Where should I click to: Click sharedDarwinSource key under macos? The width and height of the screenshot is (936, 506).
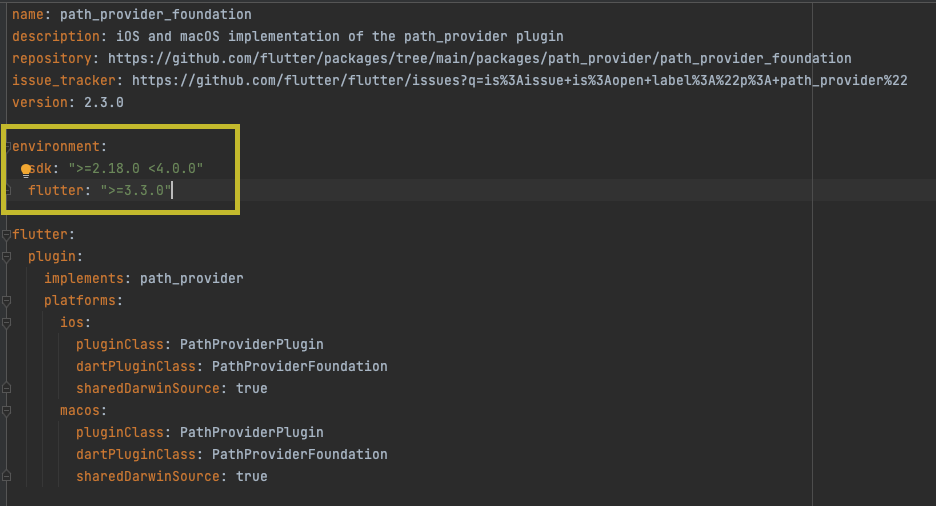(147, 476)
